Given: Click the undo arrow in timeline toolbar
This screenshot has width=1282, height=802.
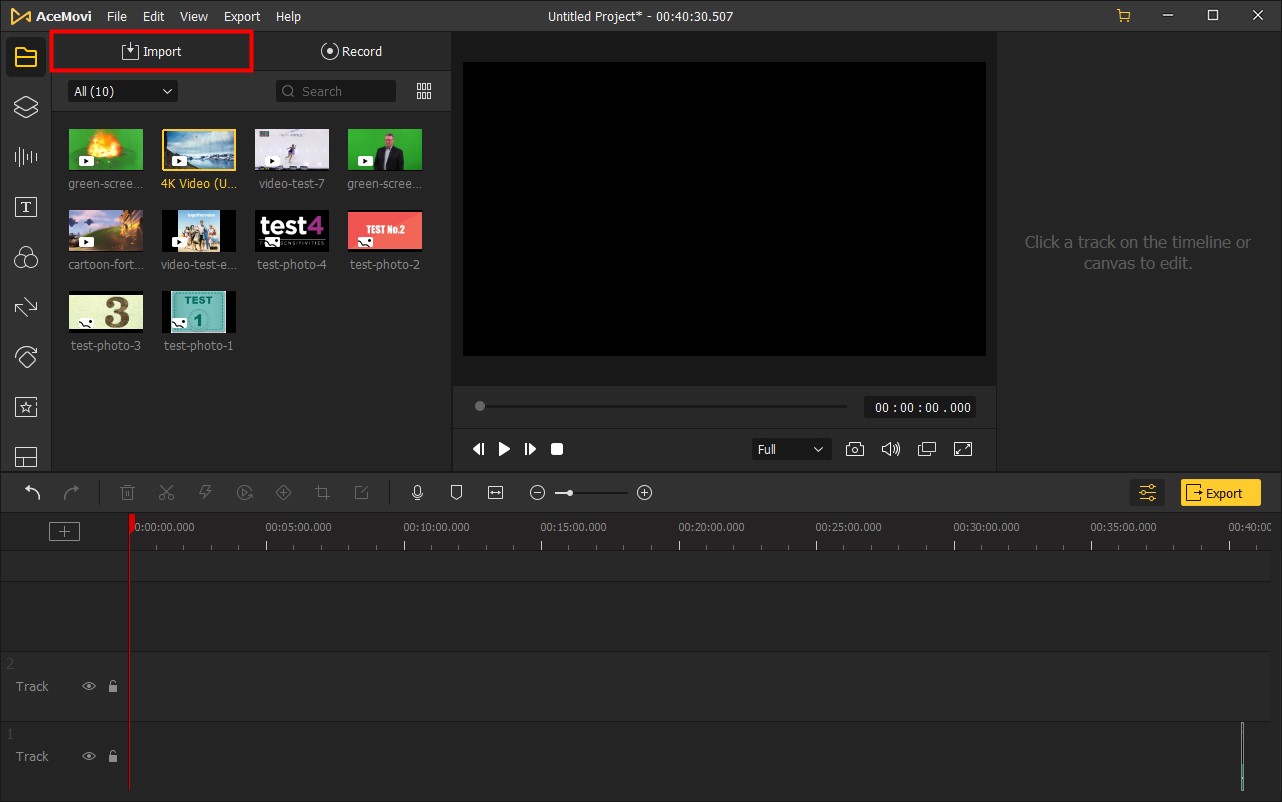Looking at the screenshot, I should pos(33,492).
